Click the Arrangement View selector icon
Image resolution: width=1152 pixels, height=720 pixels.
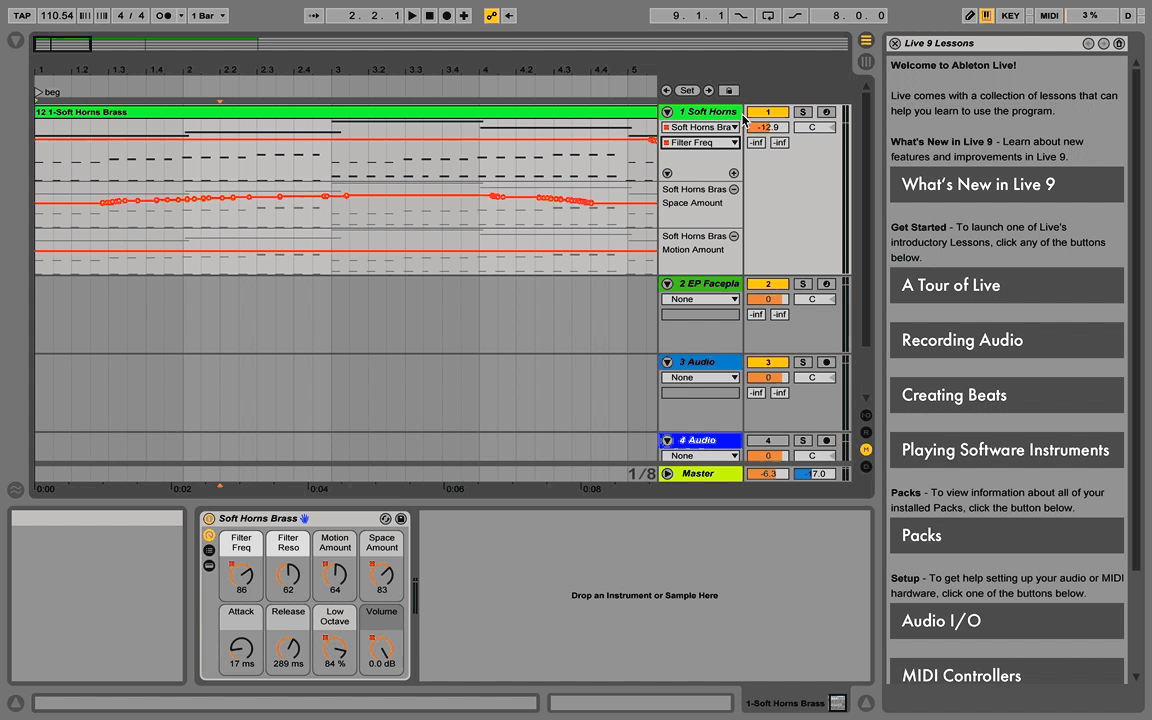point(865,40)
